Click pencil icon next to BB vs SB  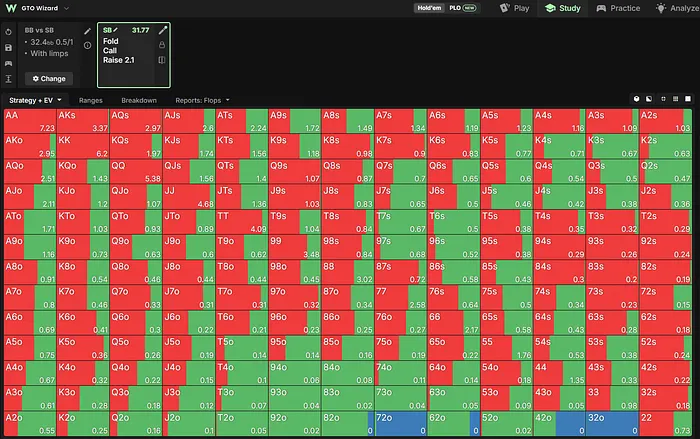coord(88,31)
